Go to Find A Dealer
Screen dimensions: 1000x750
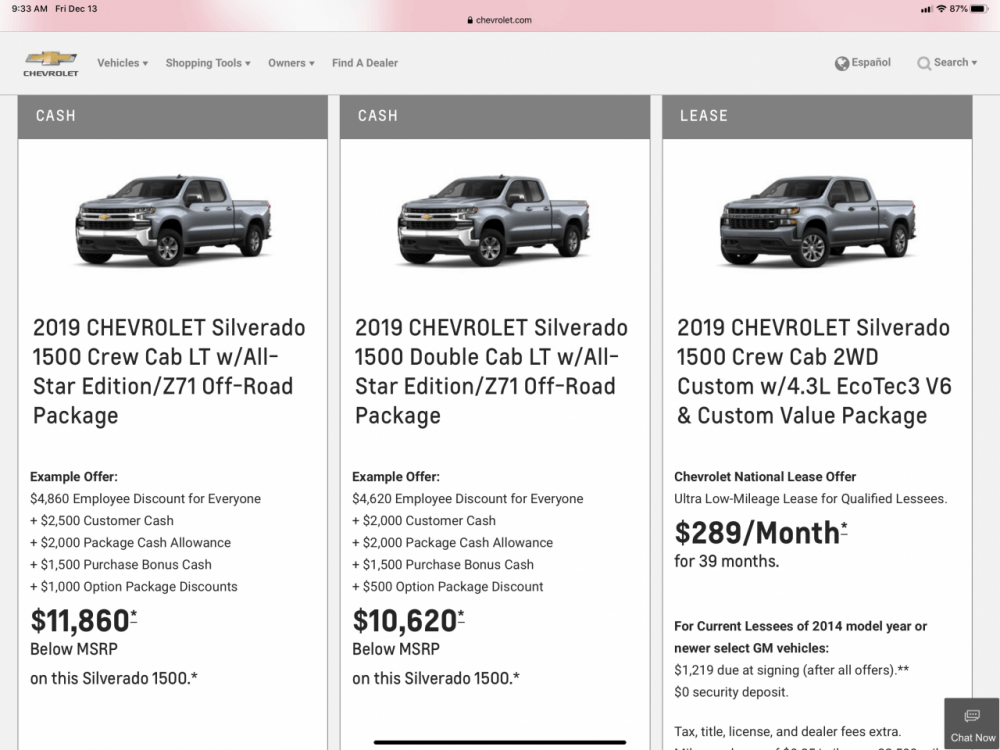(x=365, y=63)
